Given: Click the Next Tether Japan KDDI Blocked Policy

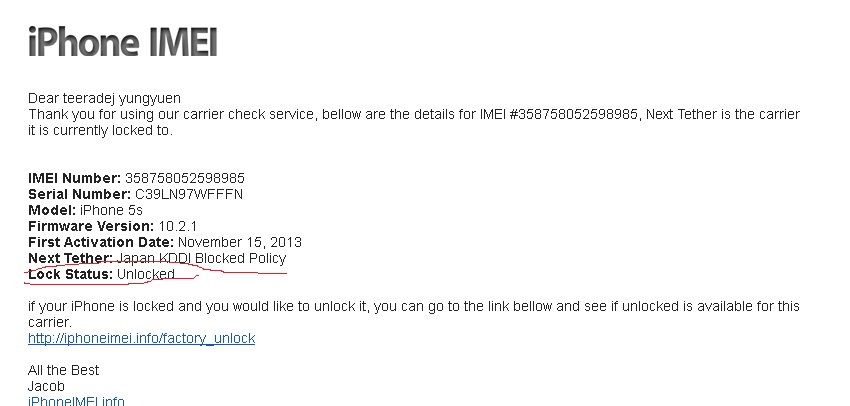Looking at the screenshot, I should pyautogui.click(x=201, y=258).
